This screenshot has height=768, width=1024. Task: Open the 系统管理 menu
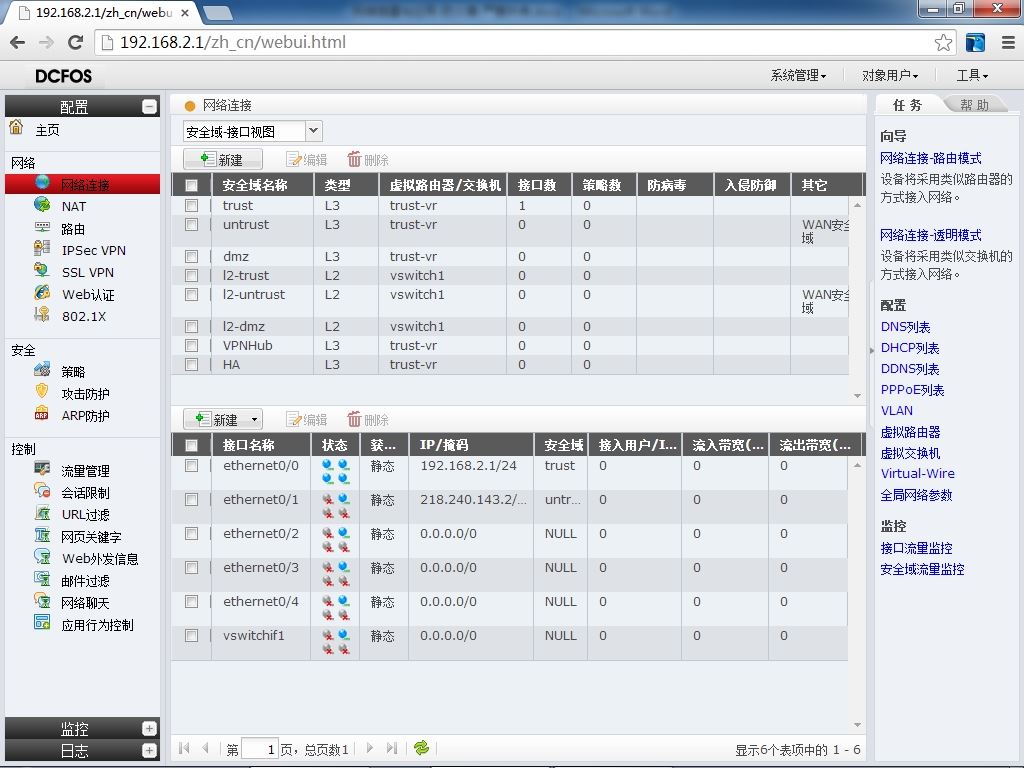point(798,76)
